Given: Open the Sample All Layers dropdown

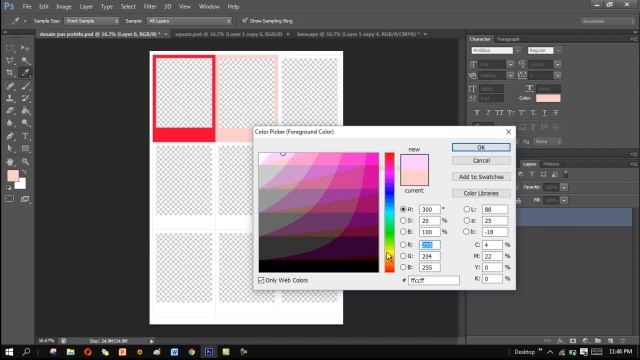Looking at the screenshot, I should [x=189, y=21].
